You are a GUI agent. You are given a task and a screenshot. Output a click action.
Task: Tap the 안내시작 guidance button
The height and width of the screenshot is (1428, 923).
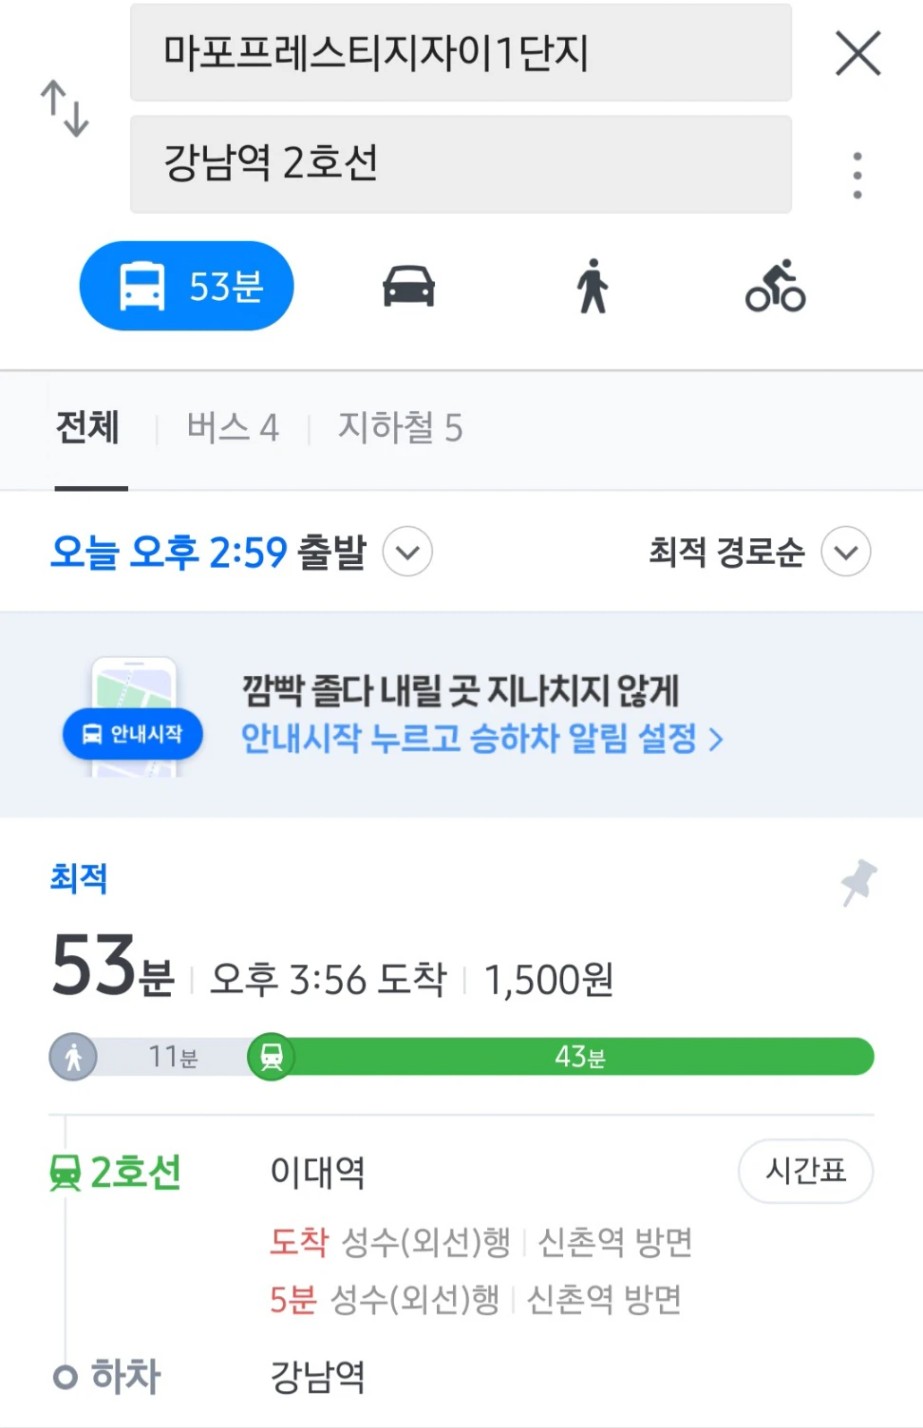point(133,734)
